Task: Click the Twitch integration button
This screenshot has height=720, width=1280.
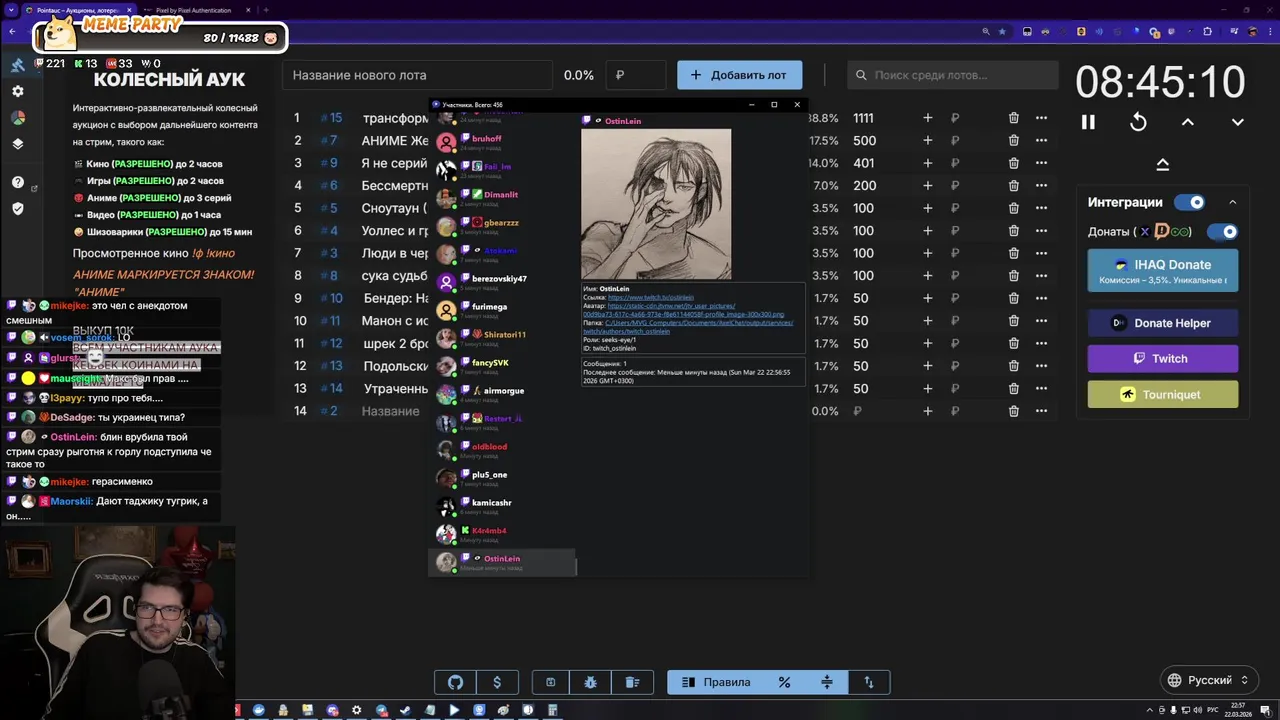Action: point(1163,358)
